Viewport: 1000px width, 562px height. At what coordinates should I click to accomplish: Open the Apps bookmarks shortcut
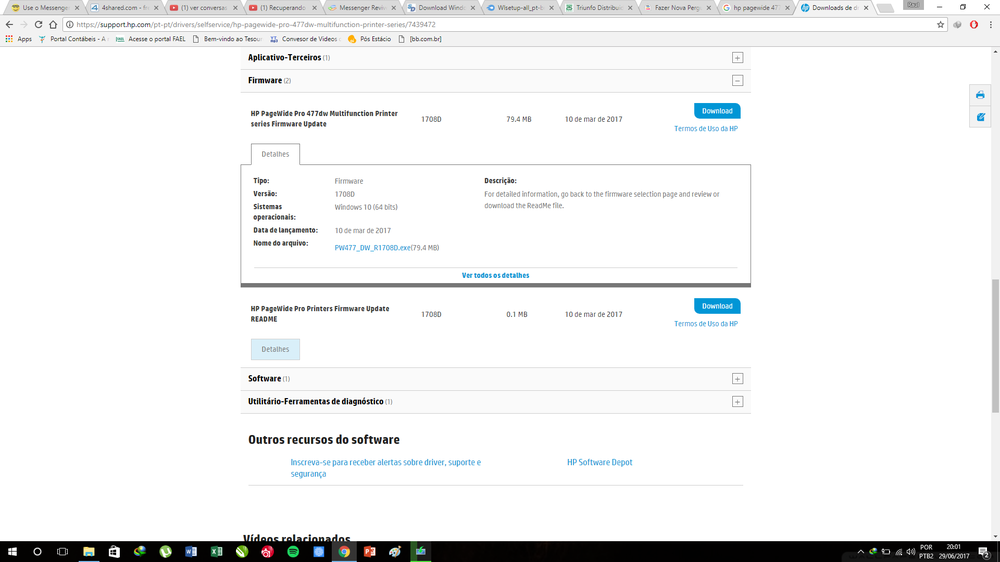coord(18,39)
